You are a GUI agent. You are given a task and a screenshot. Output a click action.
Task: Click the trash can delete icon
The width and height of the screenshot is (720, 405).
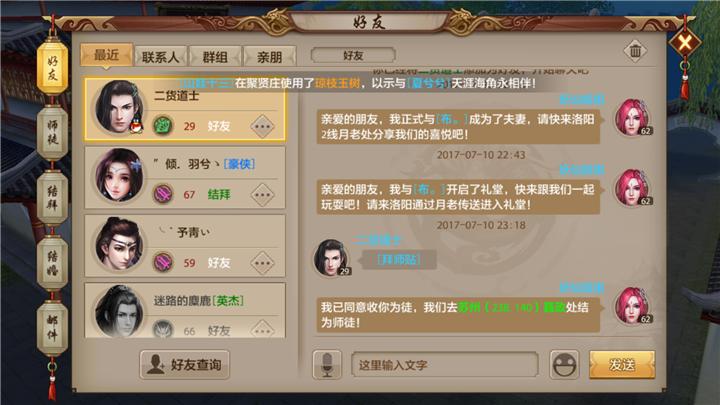(635, 51)
